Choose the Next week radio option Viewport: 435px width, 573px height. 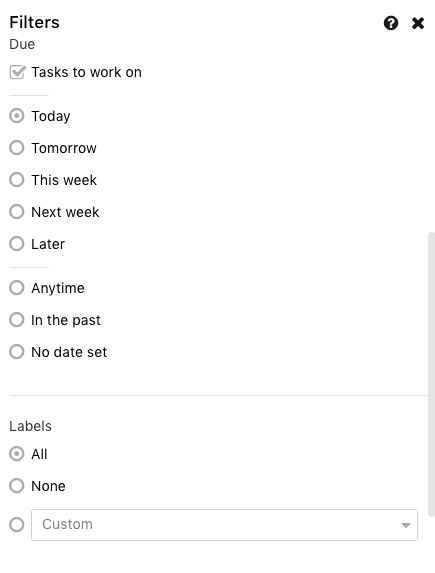click(17, 212)
